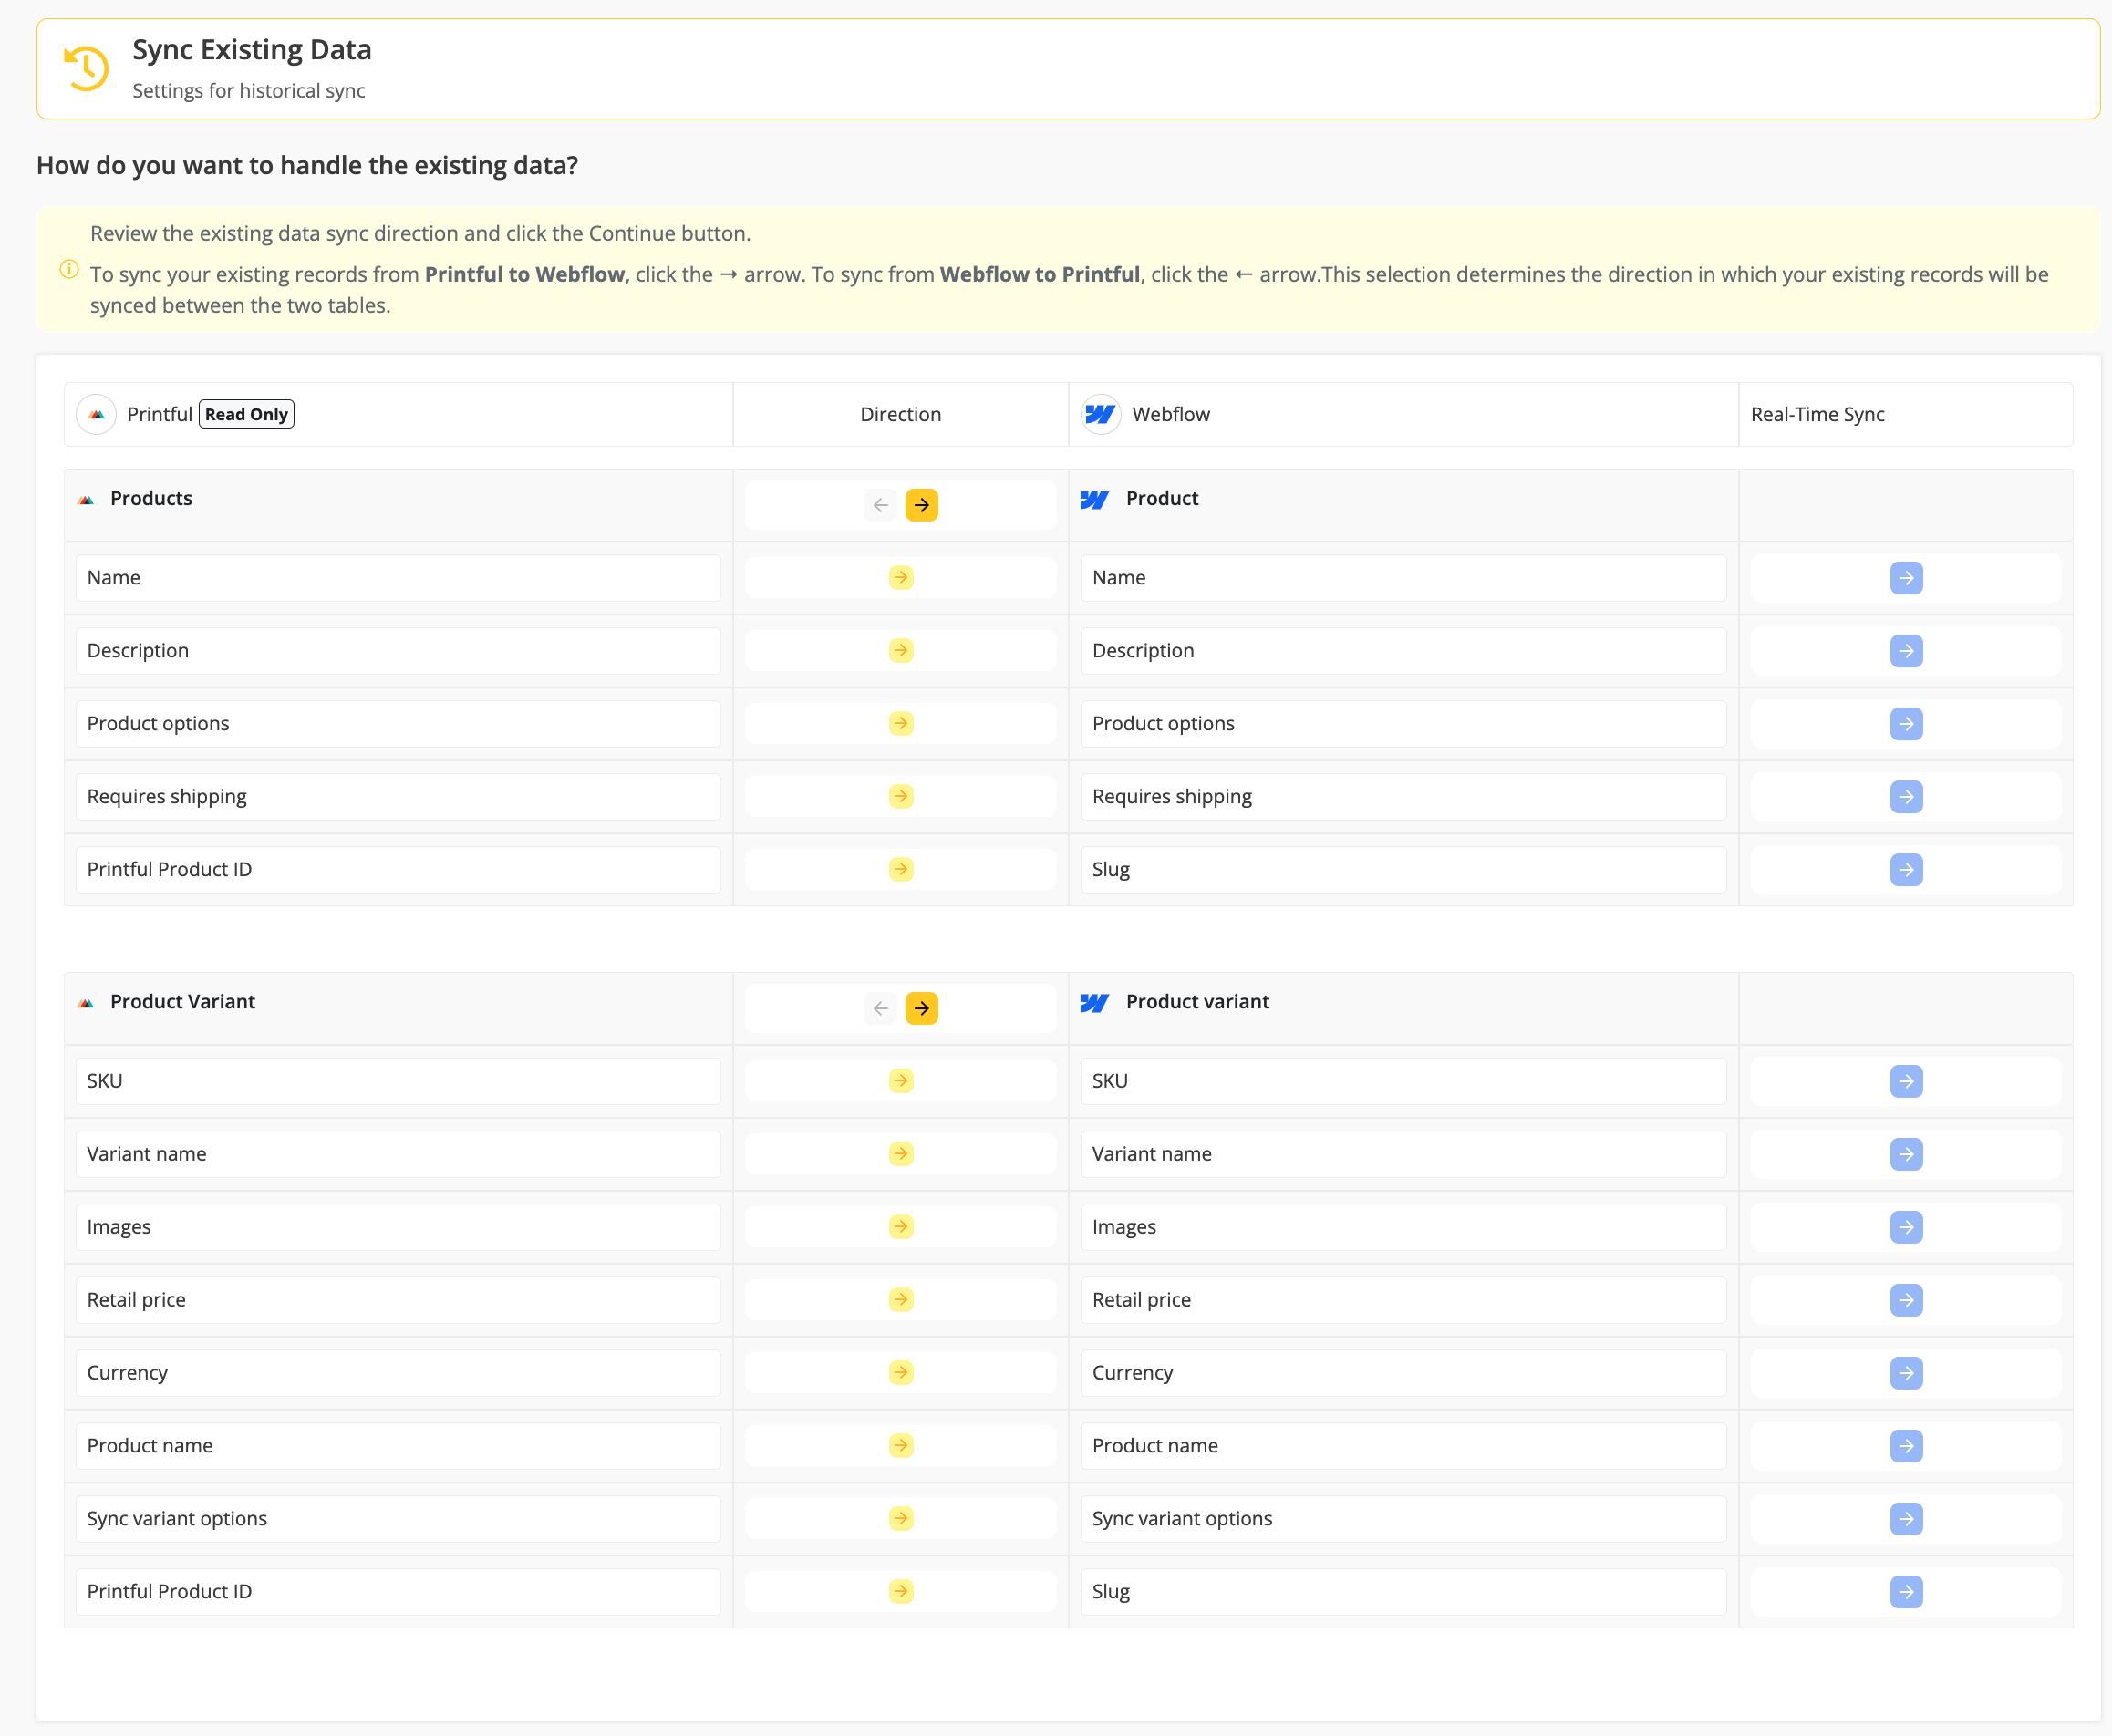Select the Webflow Sync variant options field
The height and width of the screenshot is (1736, 2112).
[x=1403, y=1519]
